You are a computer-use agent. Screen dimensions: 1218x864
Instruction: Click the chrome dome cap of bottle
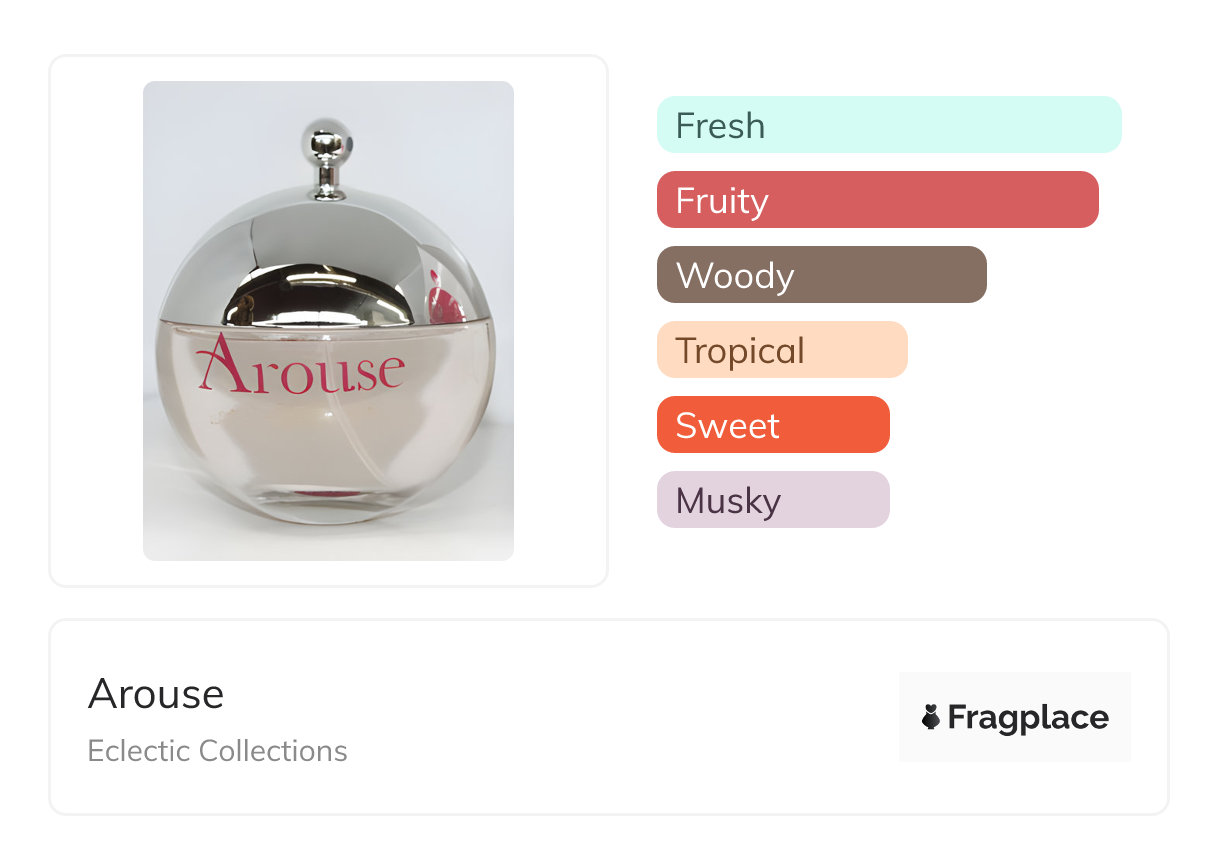327,255
